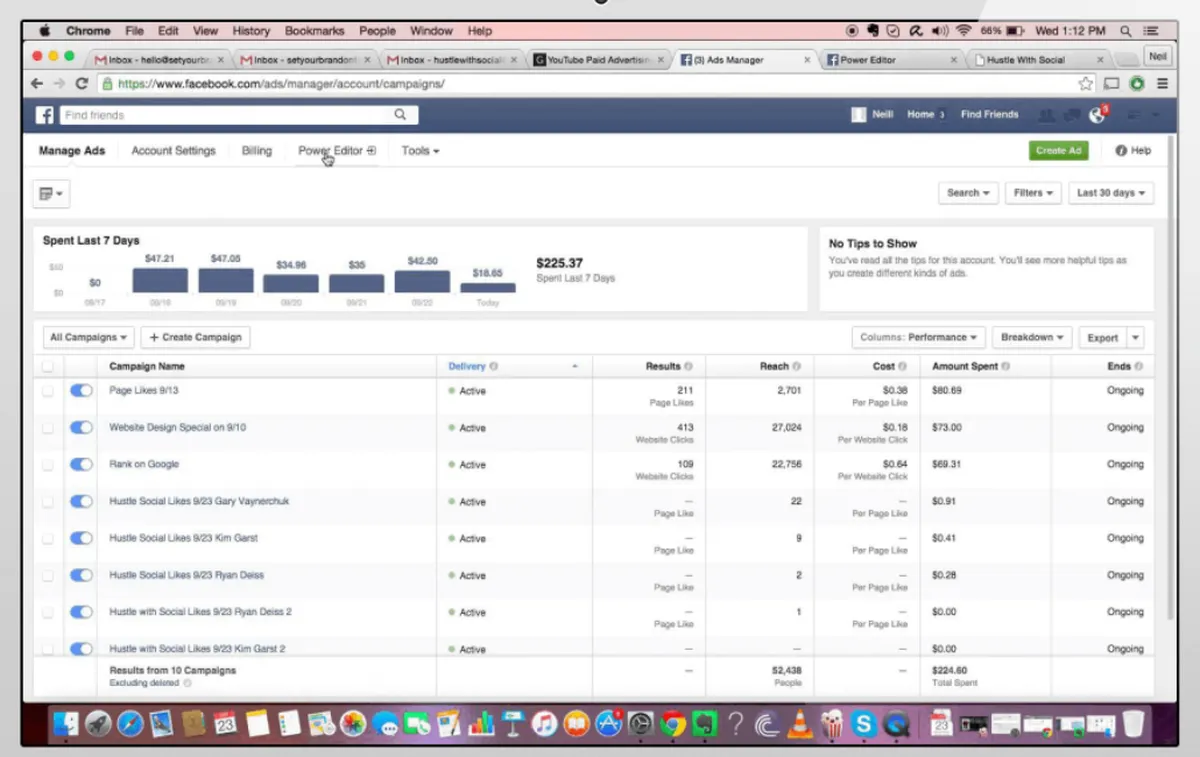The width and height of the screenshot is (1200, 757).
Task: Open the globe notifications icon
Action: coord(1097,115)
